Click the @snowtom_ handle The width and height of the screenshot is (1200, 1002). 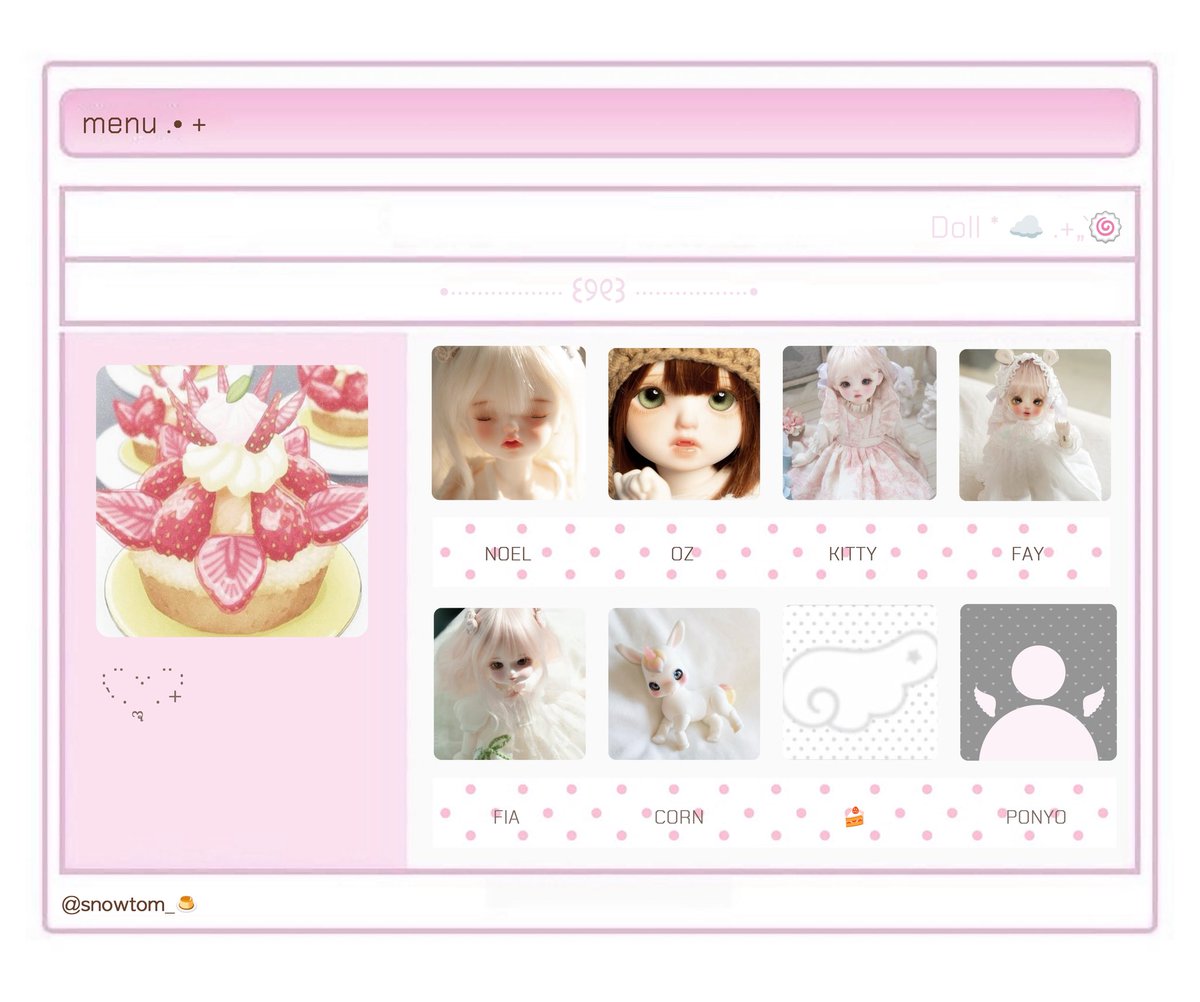tap(118, 905)
